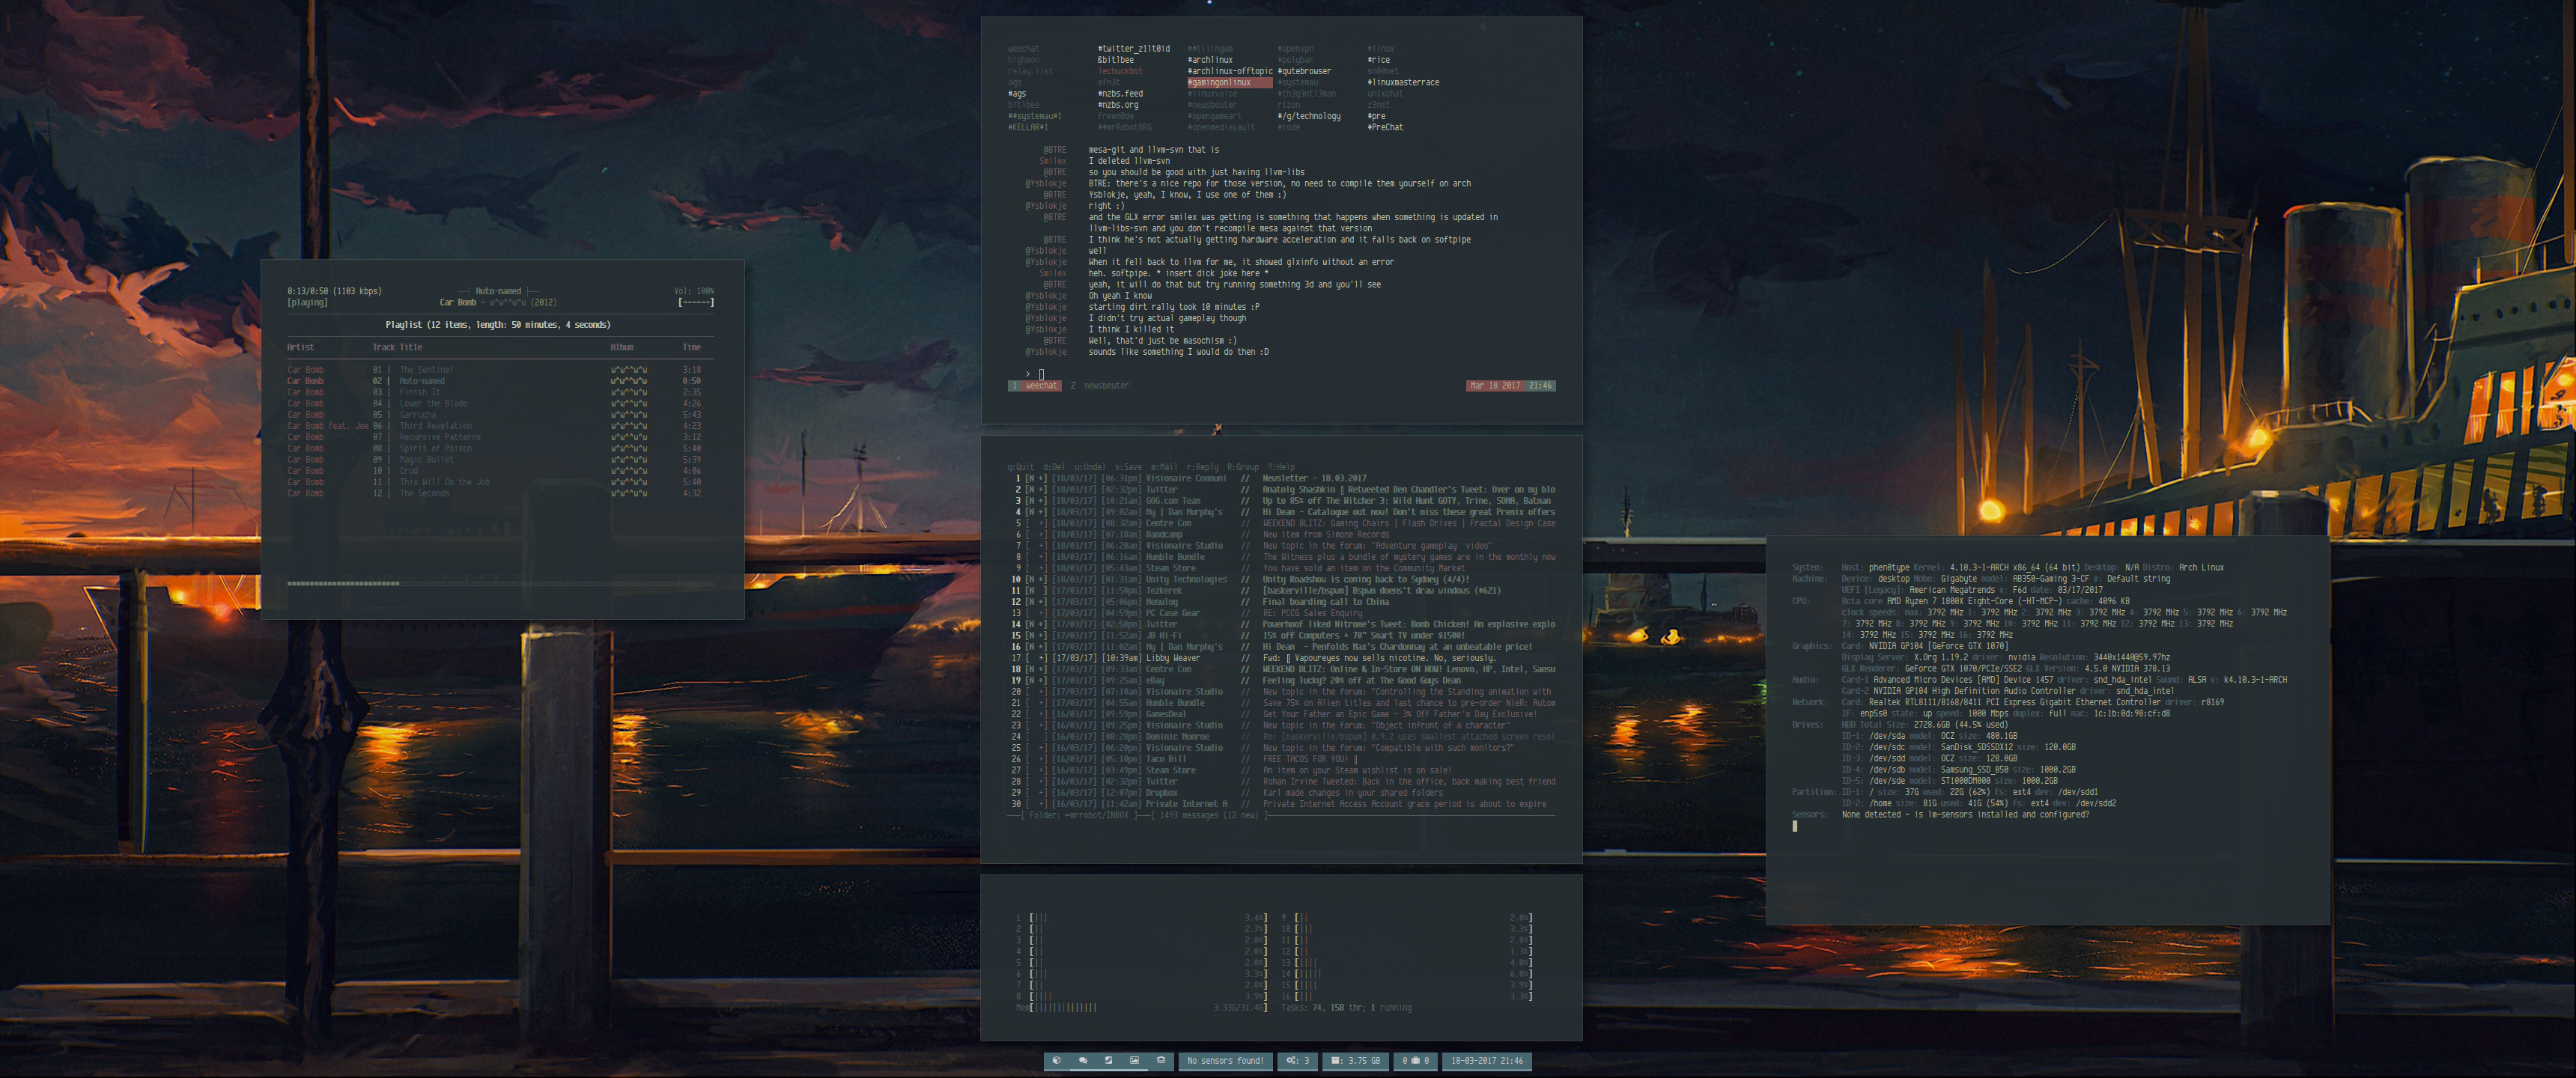Click the 'Vol: 100%' volume indicator
The height and width of the screenshot is (1078, 2576).
[x=694, y=292]
